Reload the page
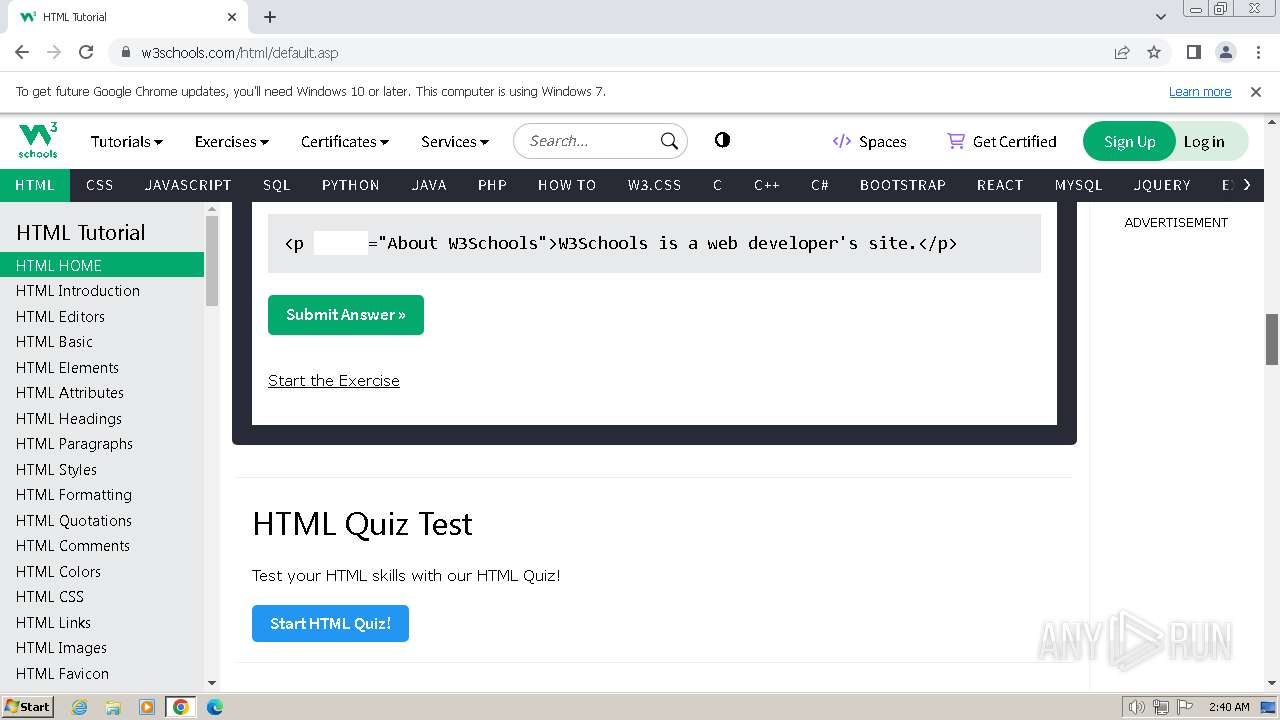Screen dimensions: 1280x720 86,52
